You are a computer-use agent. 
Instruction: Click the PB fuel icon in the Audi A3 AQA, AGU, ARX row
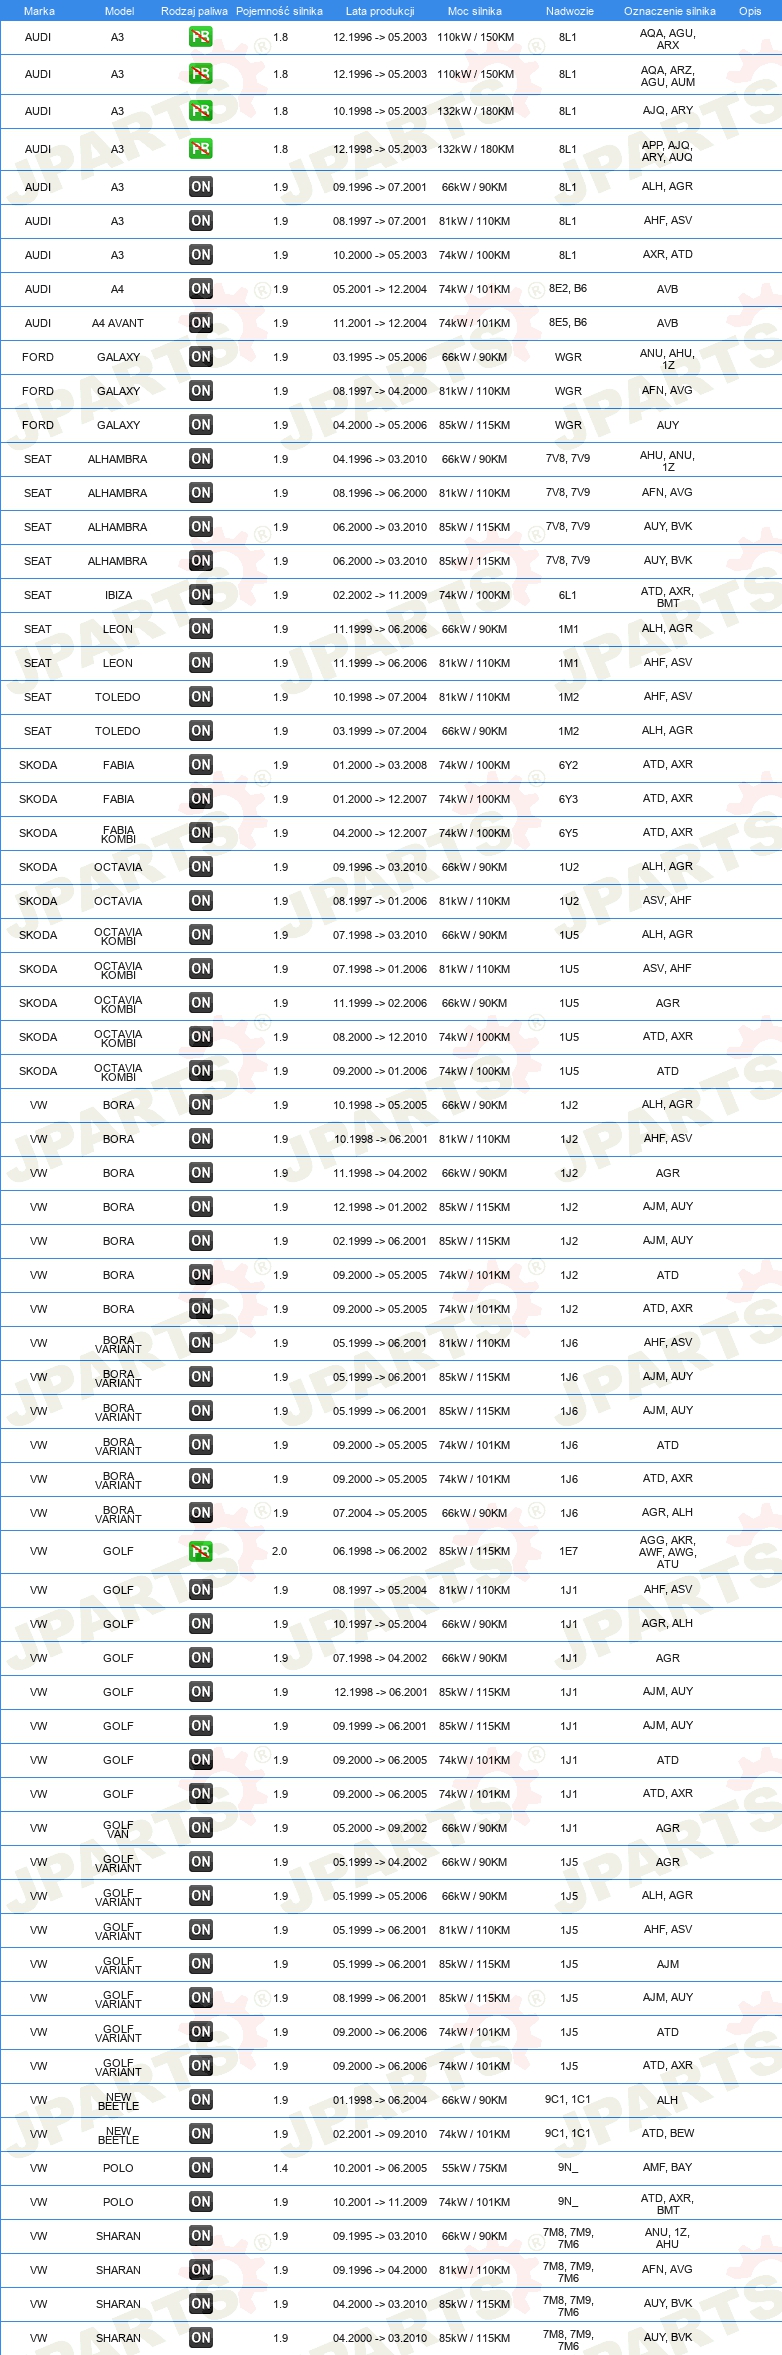(200, 37)
